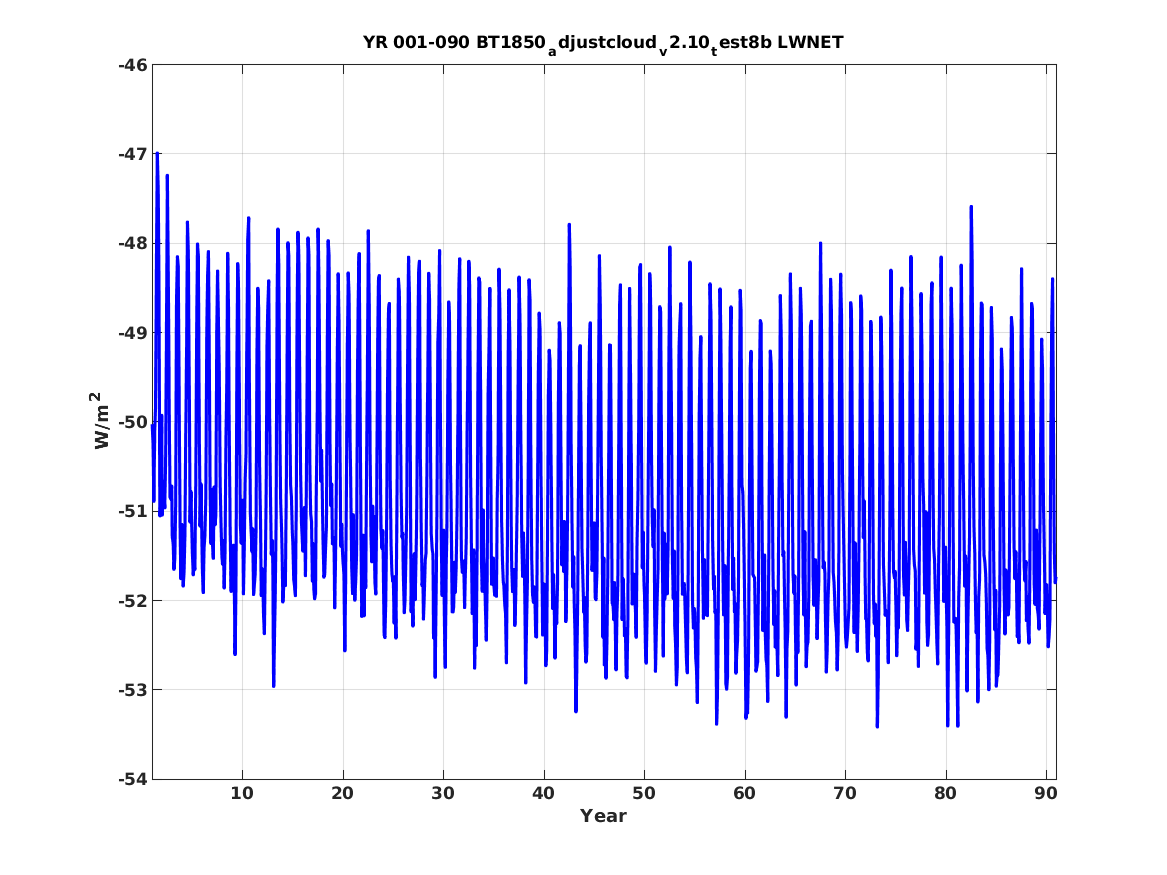The height and width of the screenshot is (875, 1167).
Task: Click the x-axis tick label '80'
Action: coord(945,794)
